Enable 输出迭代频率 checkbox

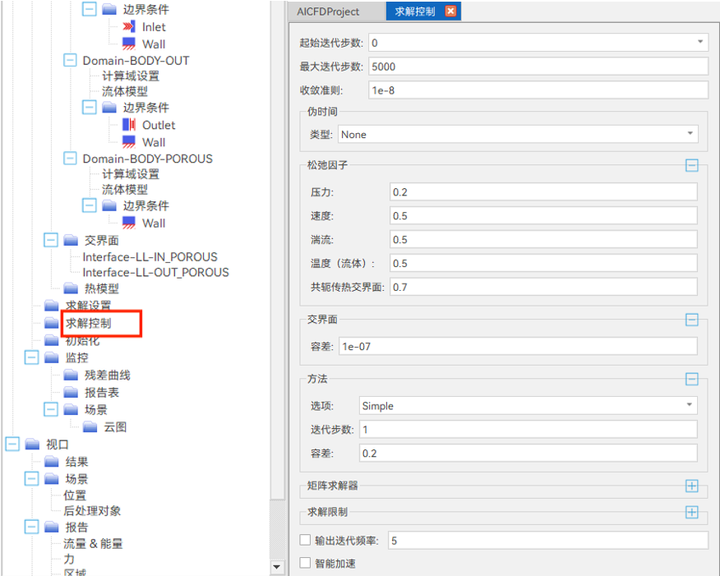pos(305,540)
